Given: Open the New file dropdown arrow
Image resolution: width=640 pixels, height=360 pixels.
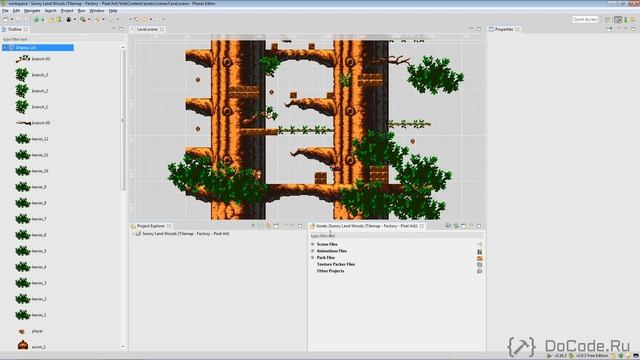Looking at the screenshot, I should point(11,19).
